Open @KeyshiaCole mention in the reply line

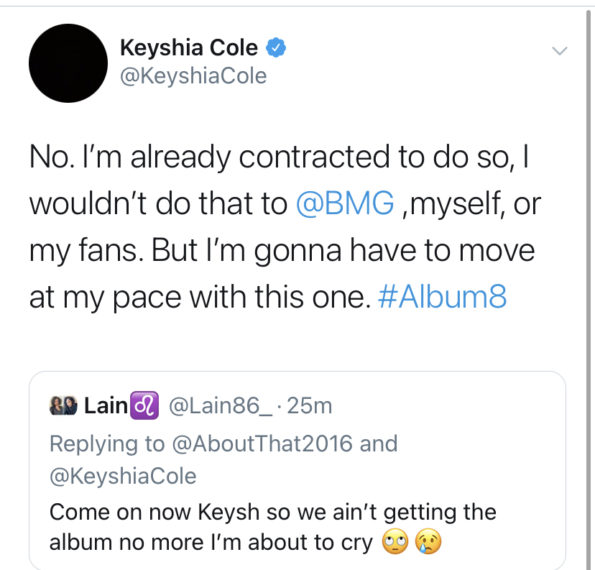(x=123, y=476)
